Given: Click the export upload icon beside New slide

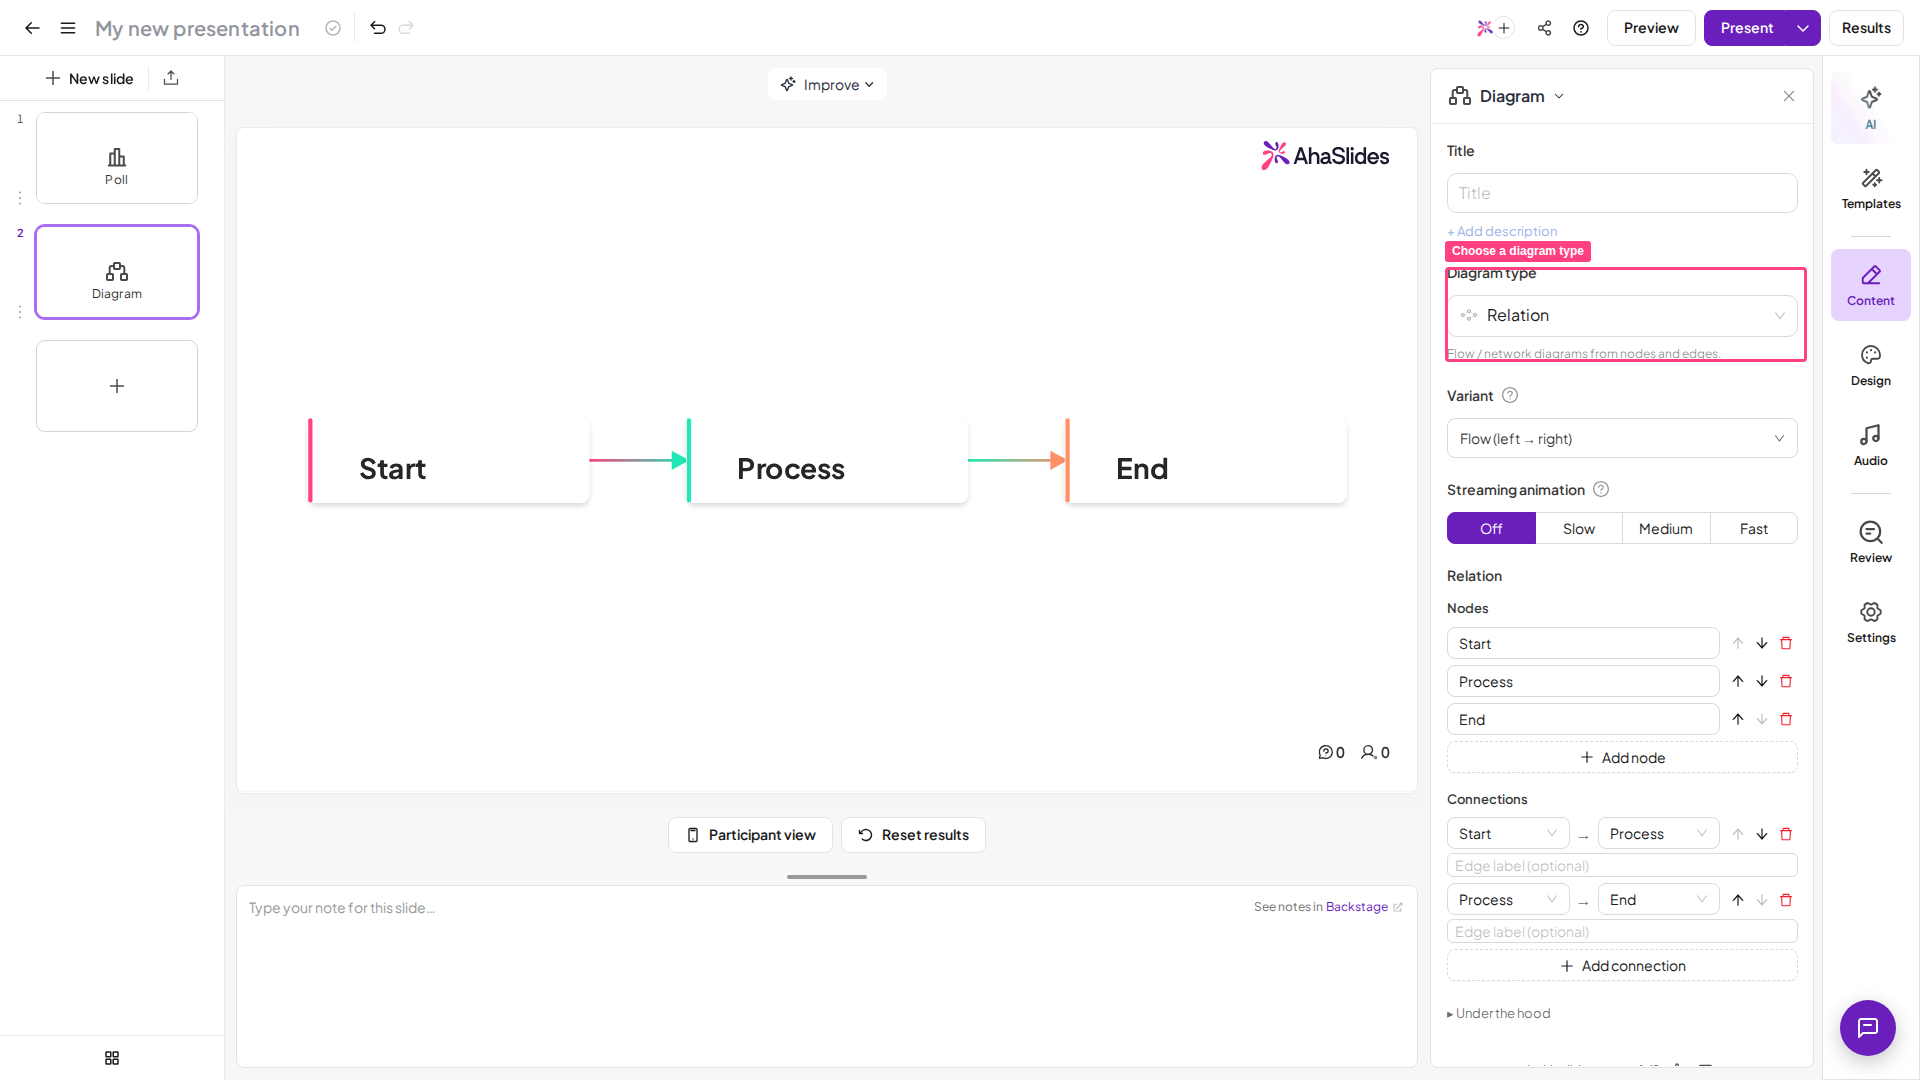Looking at the screenshot, I should [171, 78].
